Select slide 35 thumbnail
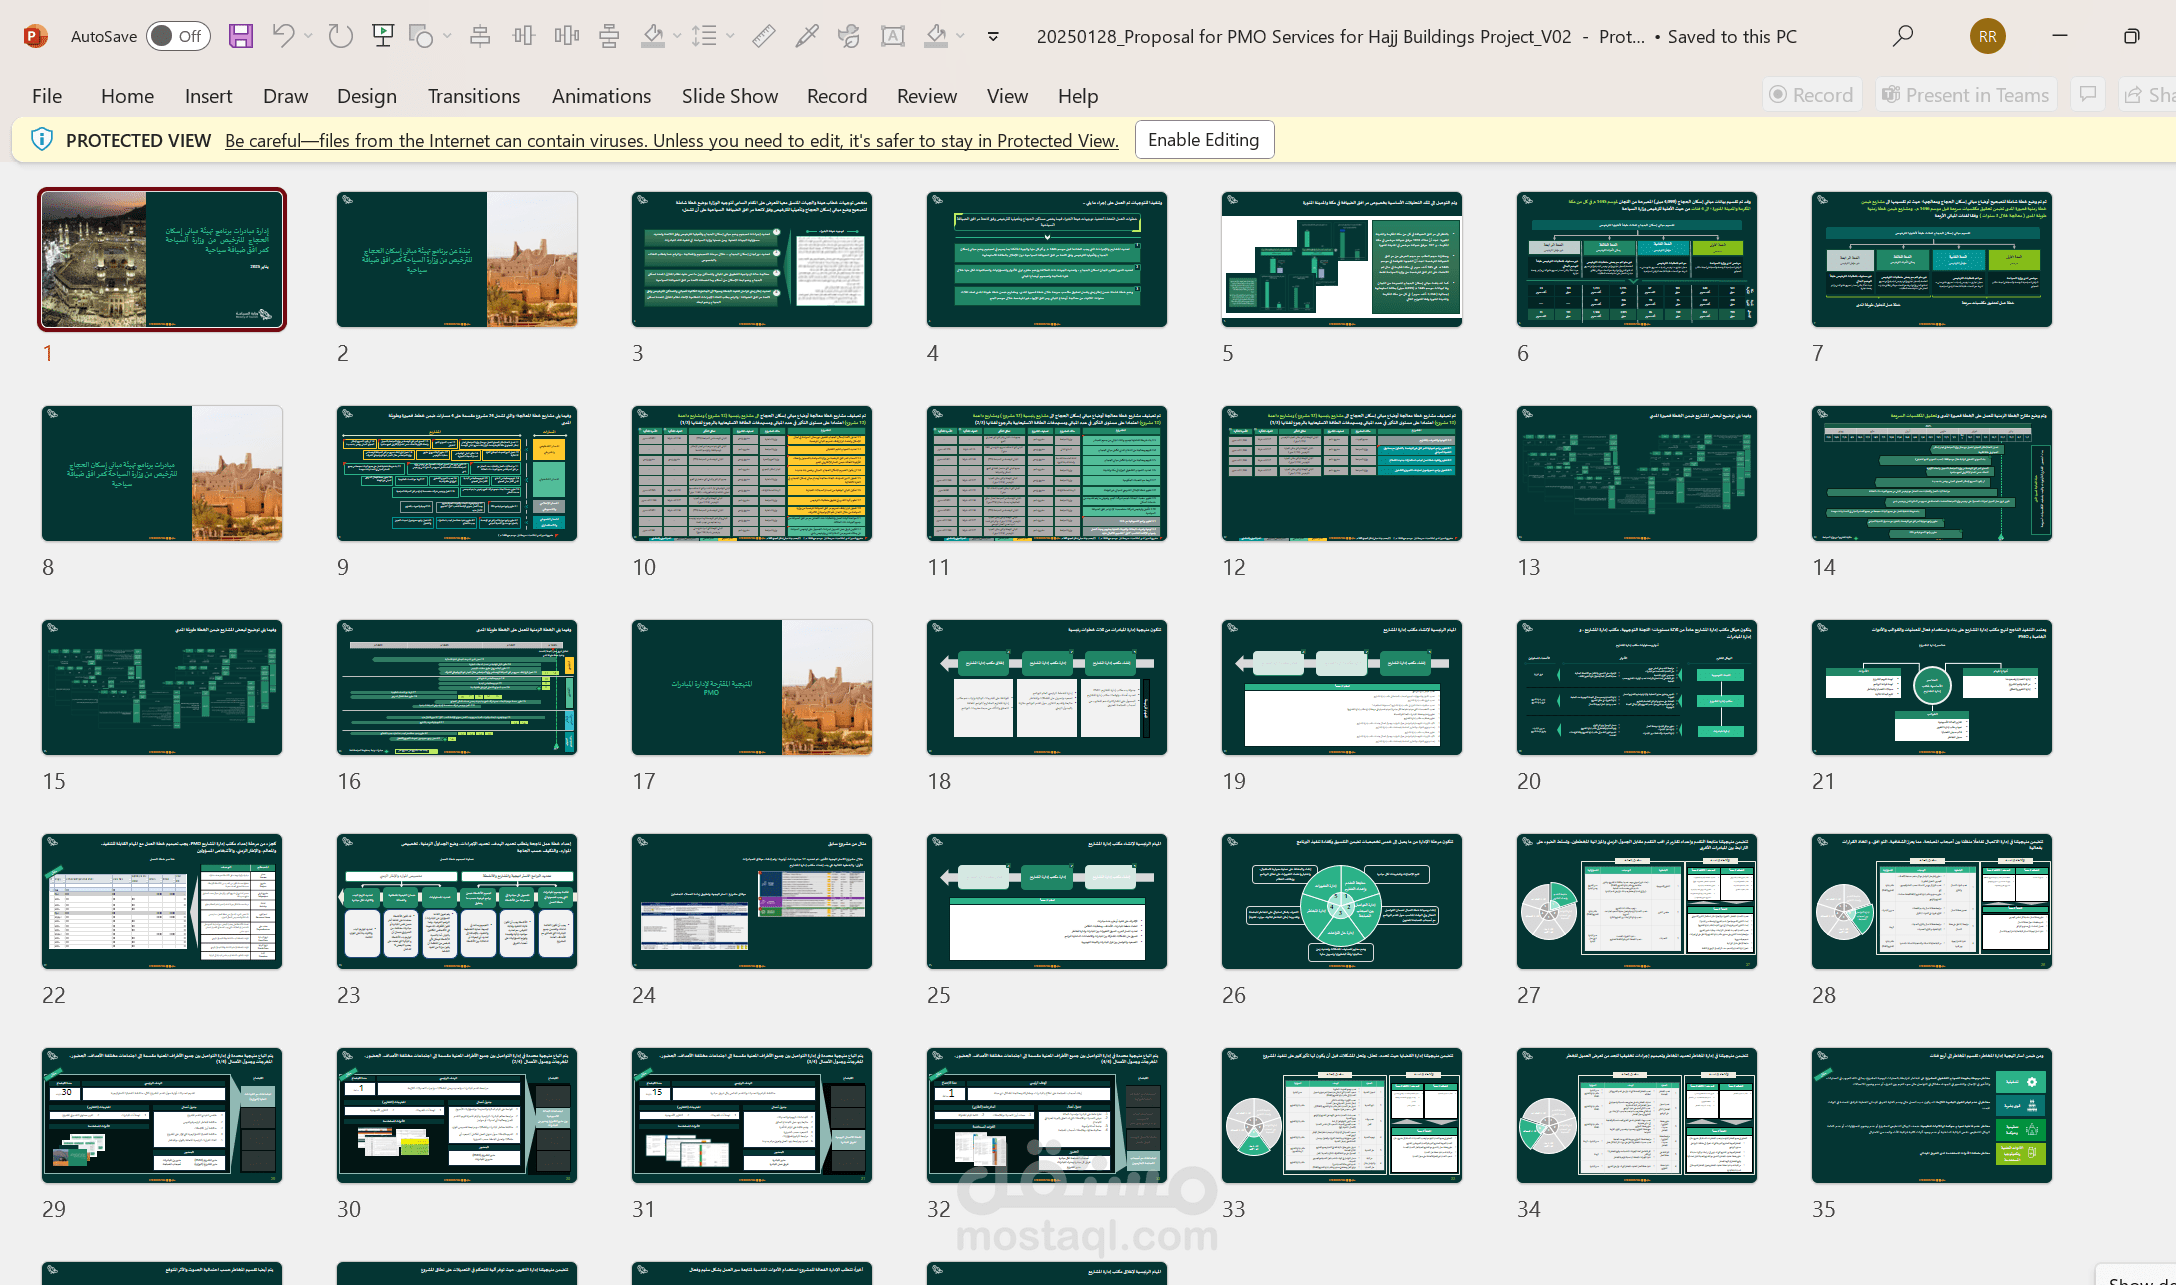This screenshot has width=2176, height=1285. point(1932,1116)
